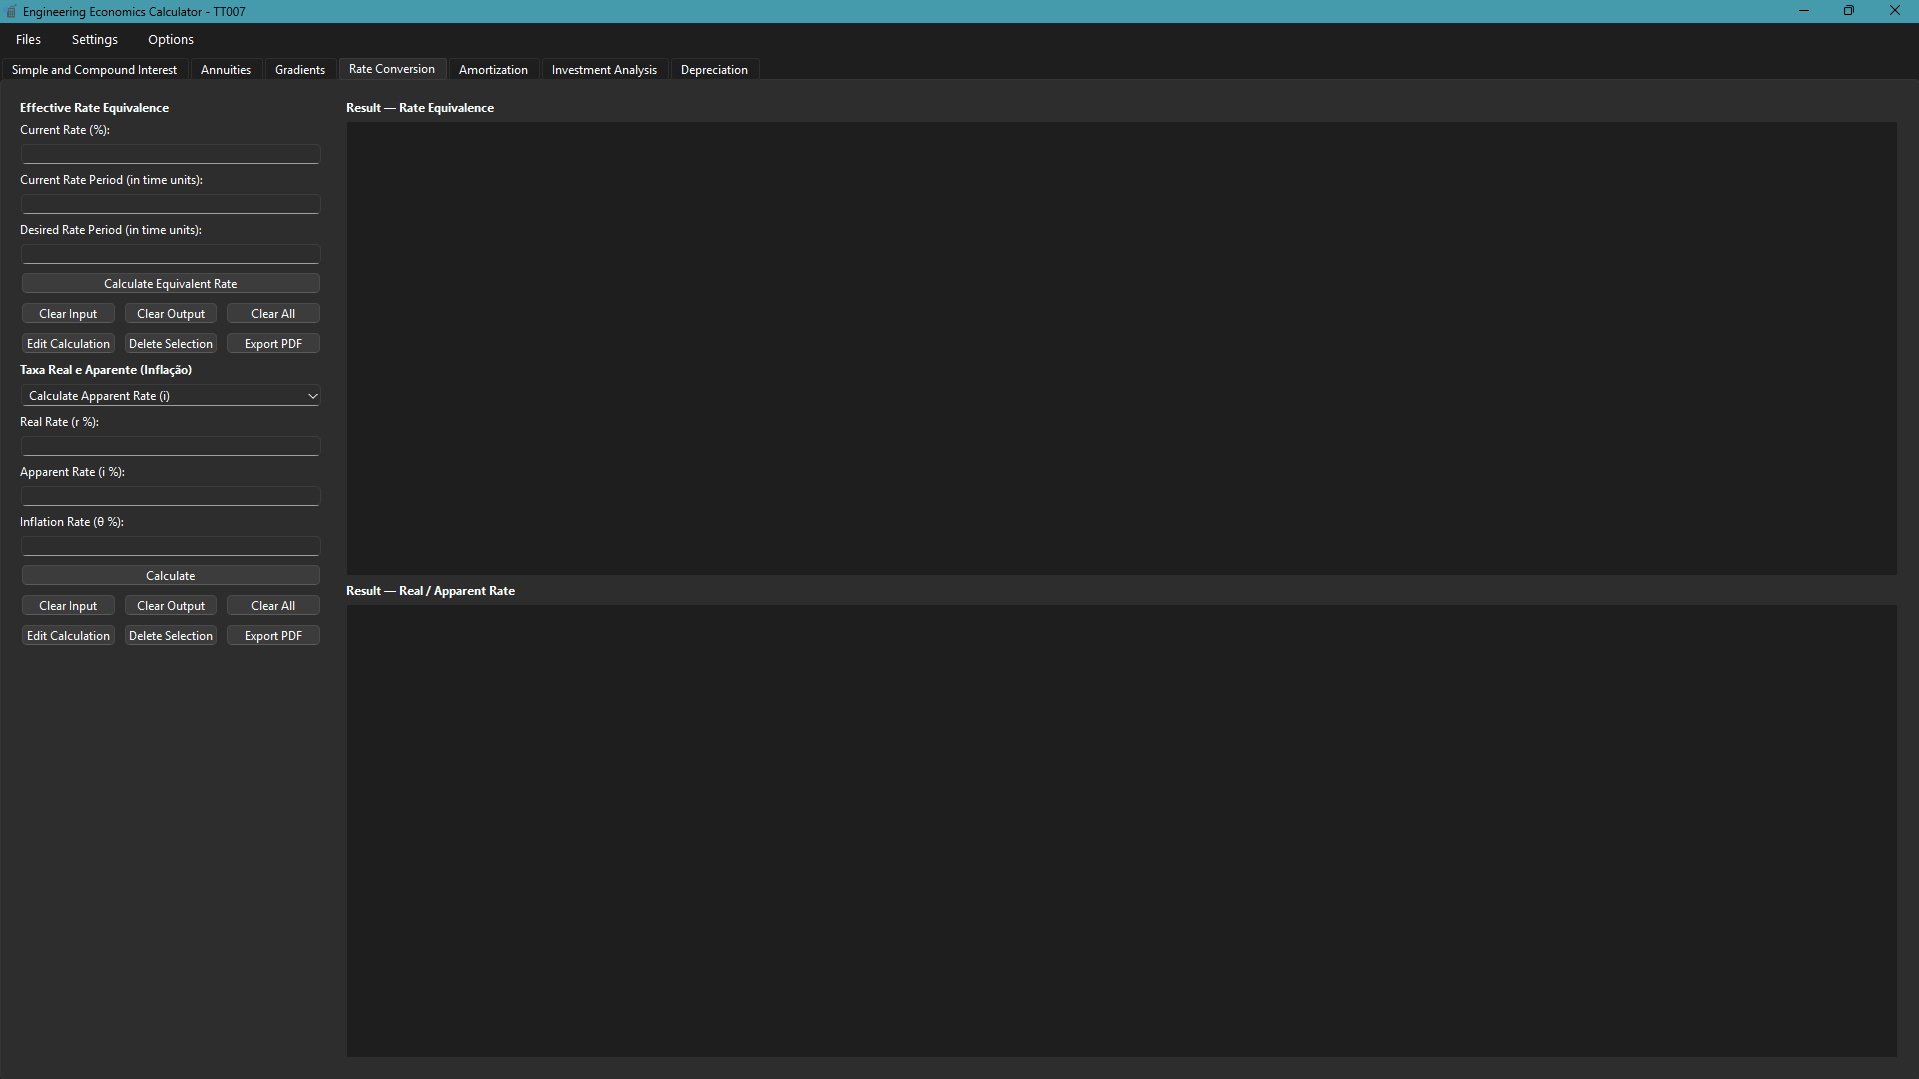1919x1079 pixels.
Task: Switch to Simple and Compound Interest tab
Action: pyautogui.click(x=94, y=70)
